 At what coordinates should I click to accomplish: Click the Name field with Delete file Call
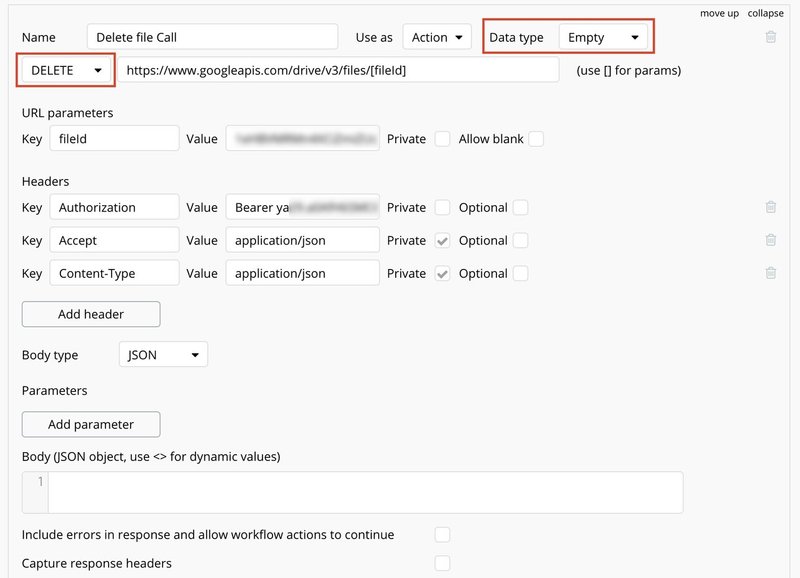coord(212,37)
